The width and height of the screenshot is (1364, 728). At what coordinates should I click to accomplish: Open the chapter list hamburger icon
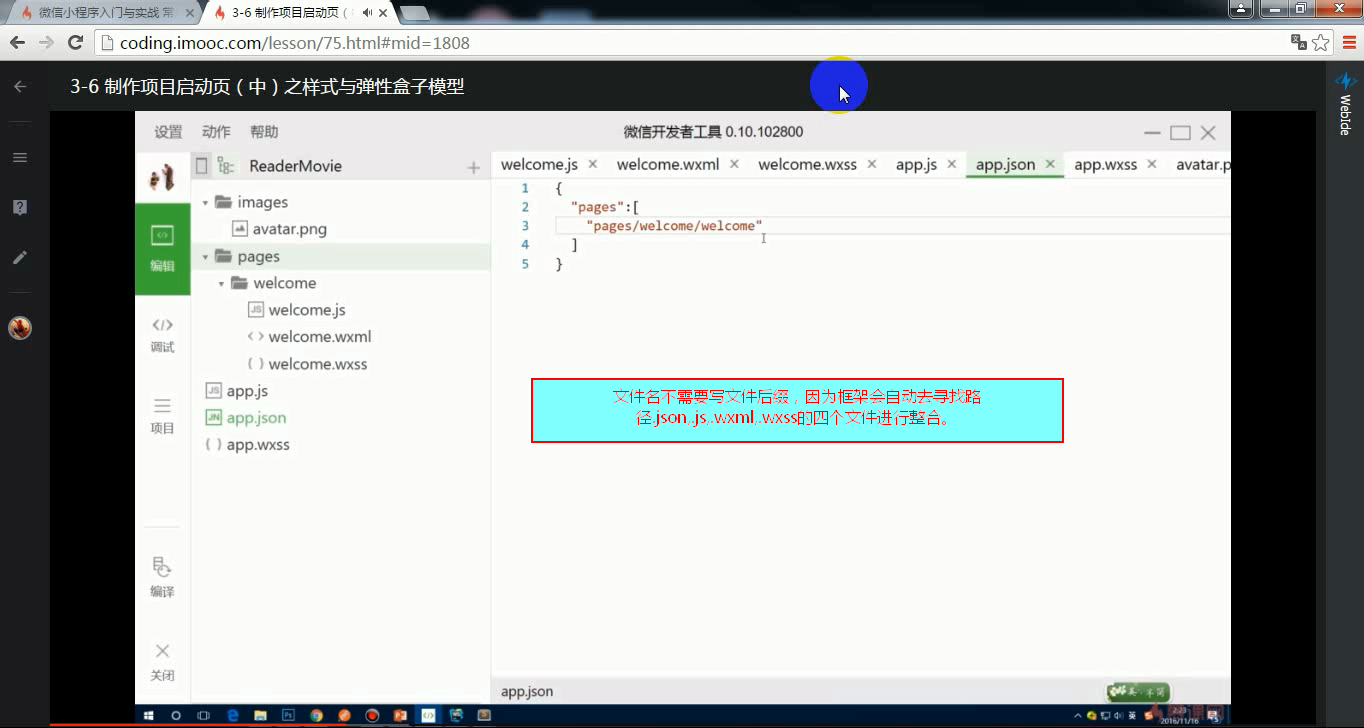point(19,157)
